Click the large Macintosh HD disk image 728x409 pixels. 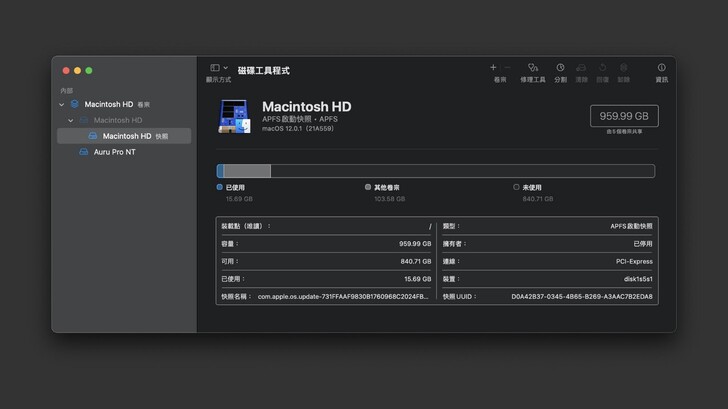[x=234, y=116]
